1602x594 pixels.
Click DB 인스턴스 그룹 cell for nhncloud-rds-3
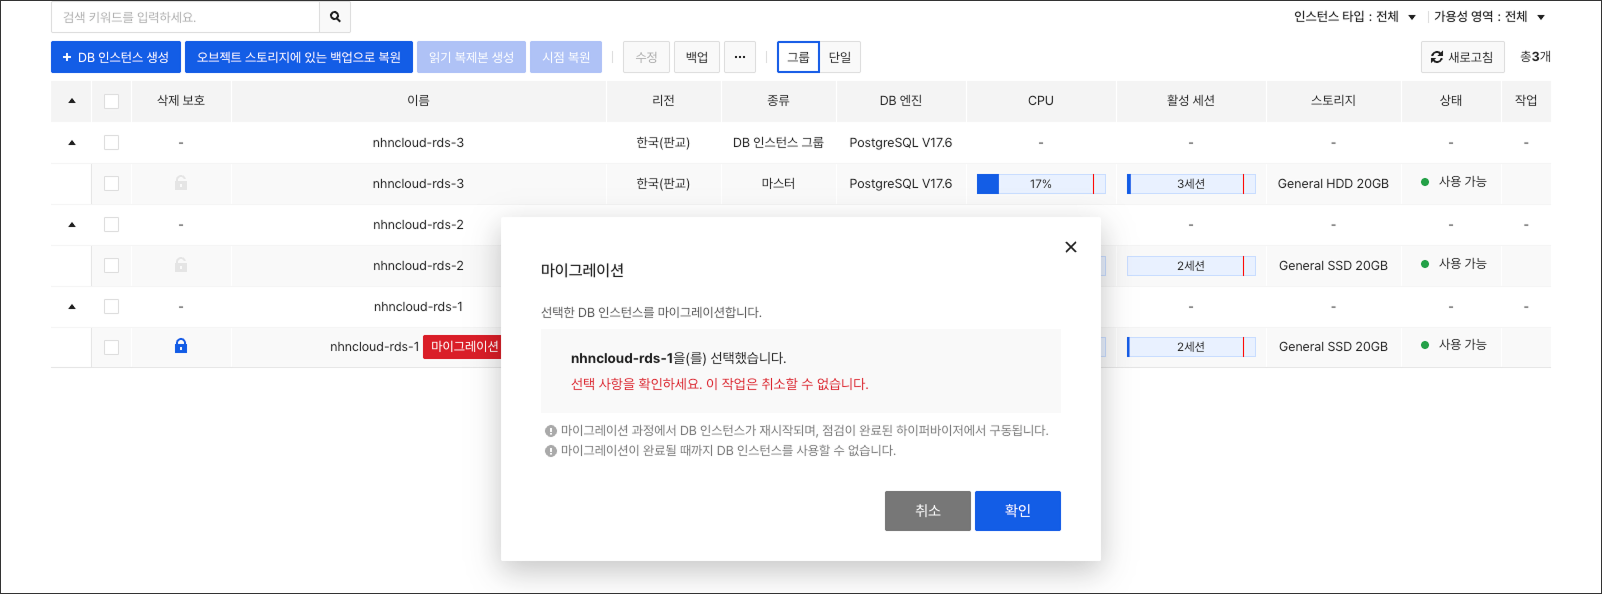click(x=778, y=143)
